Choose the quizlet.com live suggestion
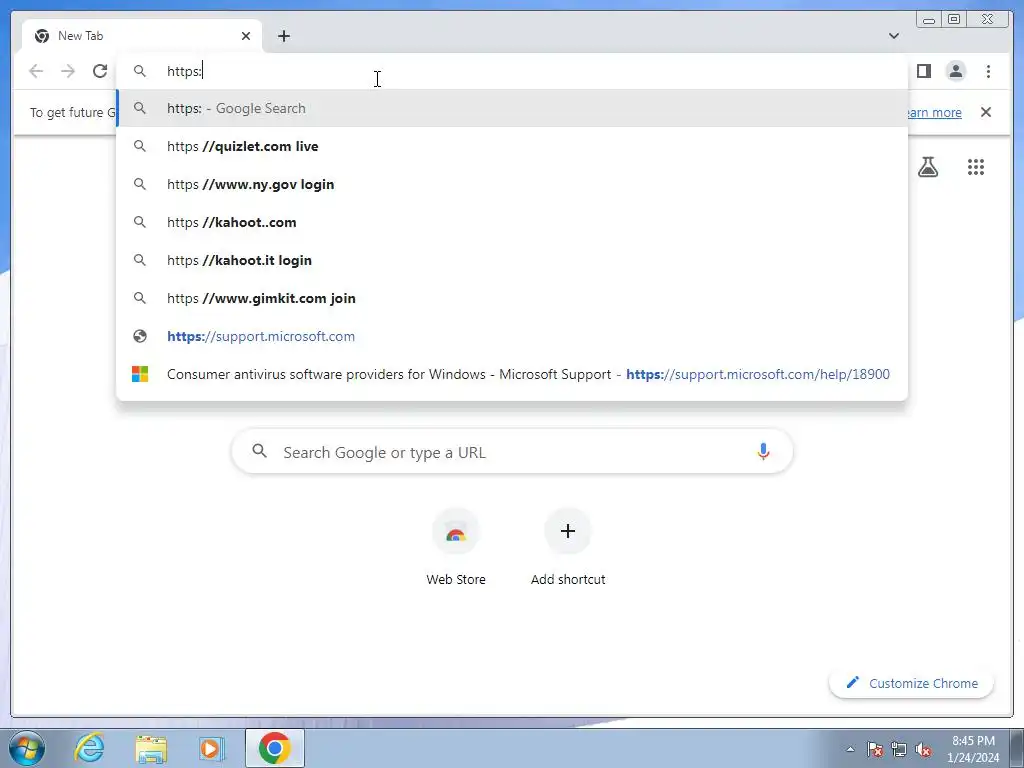Screen dimensions: 1024x768 click(x=512, y=146)
